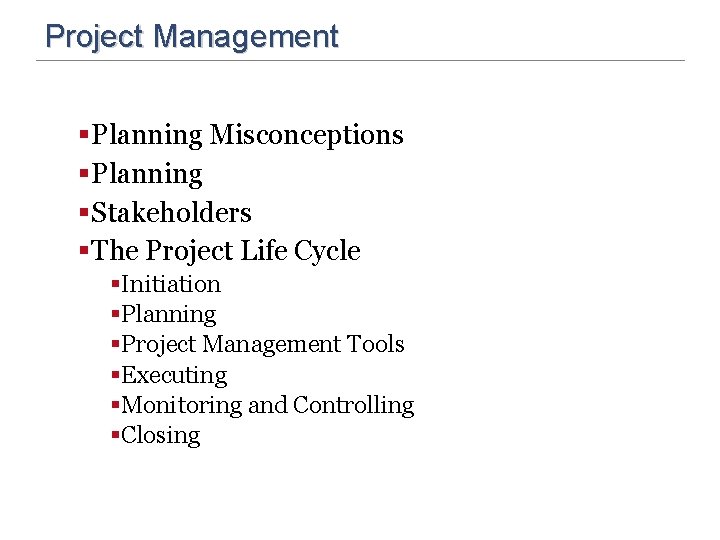Click red bullet marker beside The Project Life Cycle

(84, 250)
